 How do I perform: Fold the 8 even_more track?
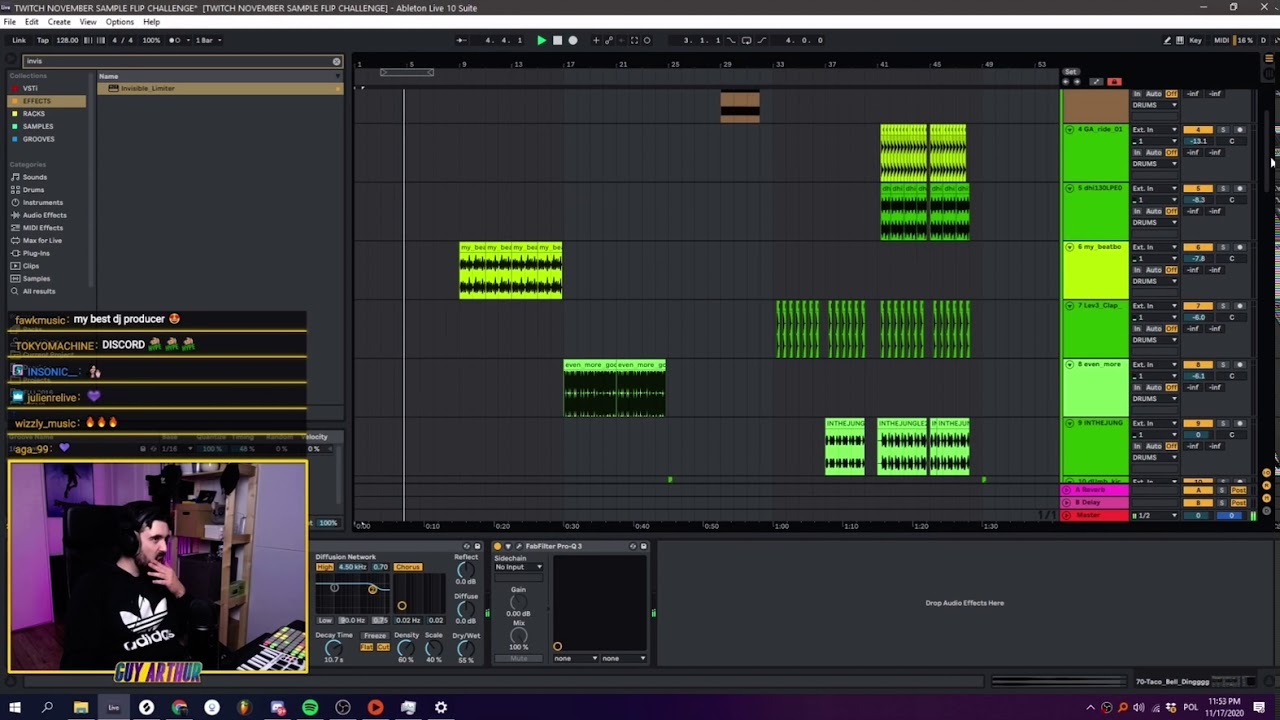point(1069,365)
